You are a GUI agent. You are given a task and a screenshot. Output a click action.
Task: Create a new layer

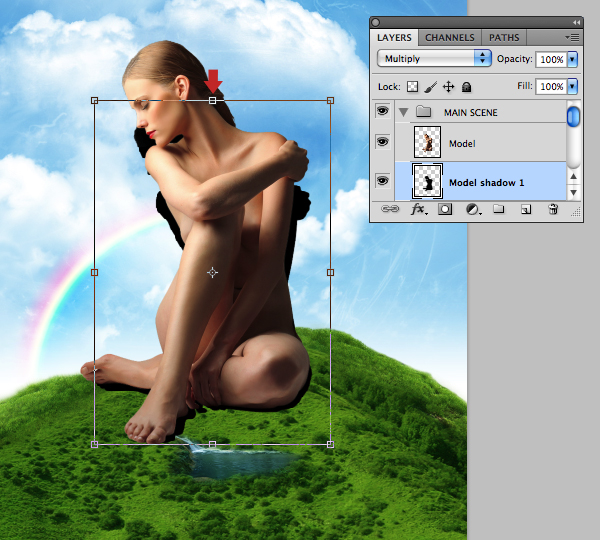(526, 209)
